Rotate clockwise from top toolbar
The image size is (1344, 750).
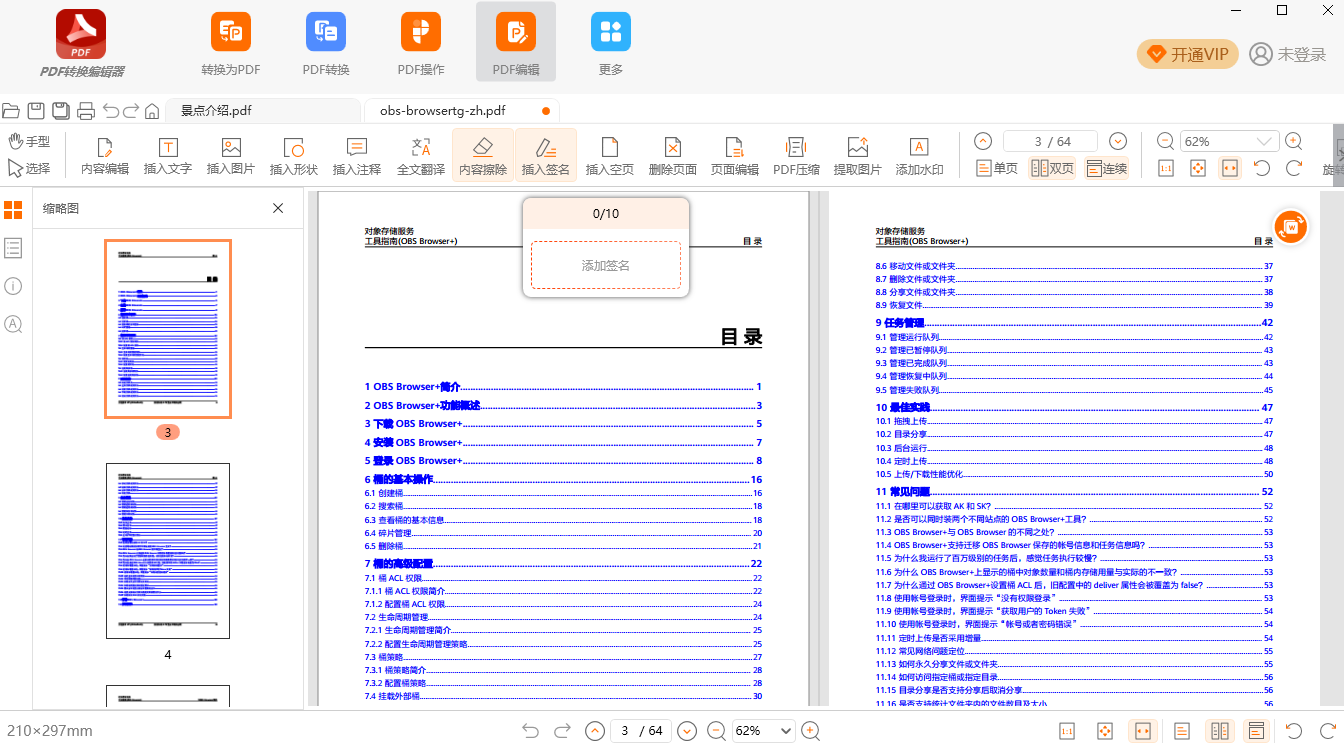coord(1294,169)
